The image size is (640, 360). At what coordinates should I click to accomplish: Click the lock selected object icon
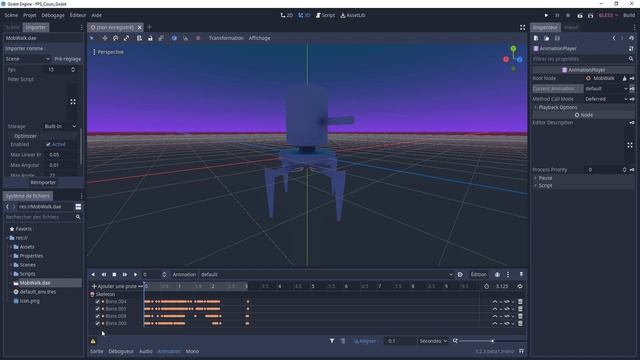(x=150, y=38)
